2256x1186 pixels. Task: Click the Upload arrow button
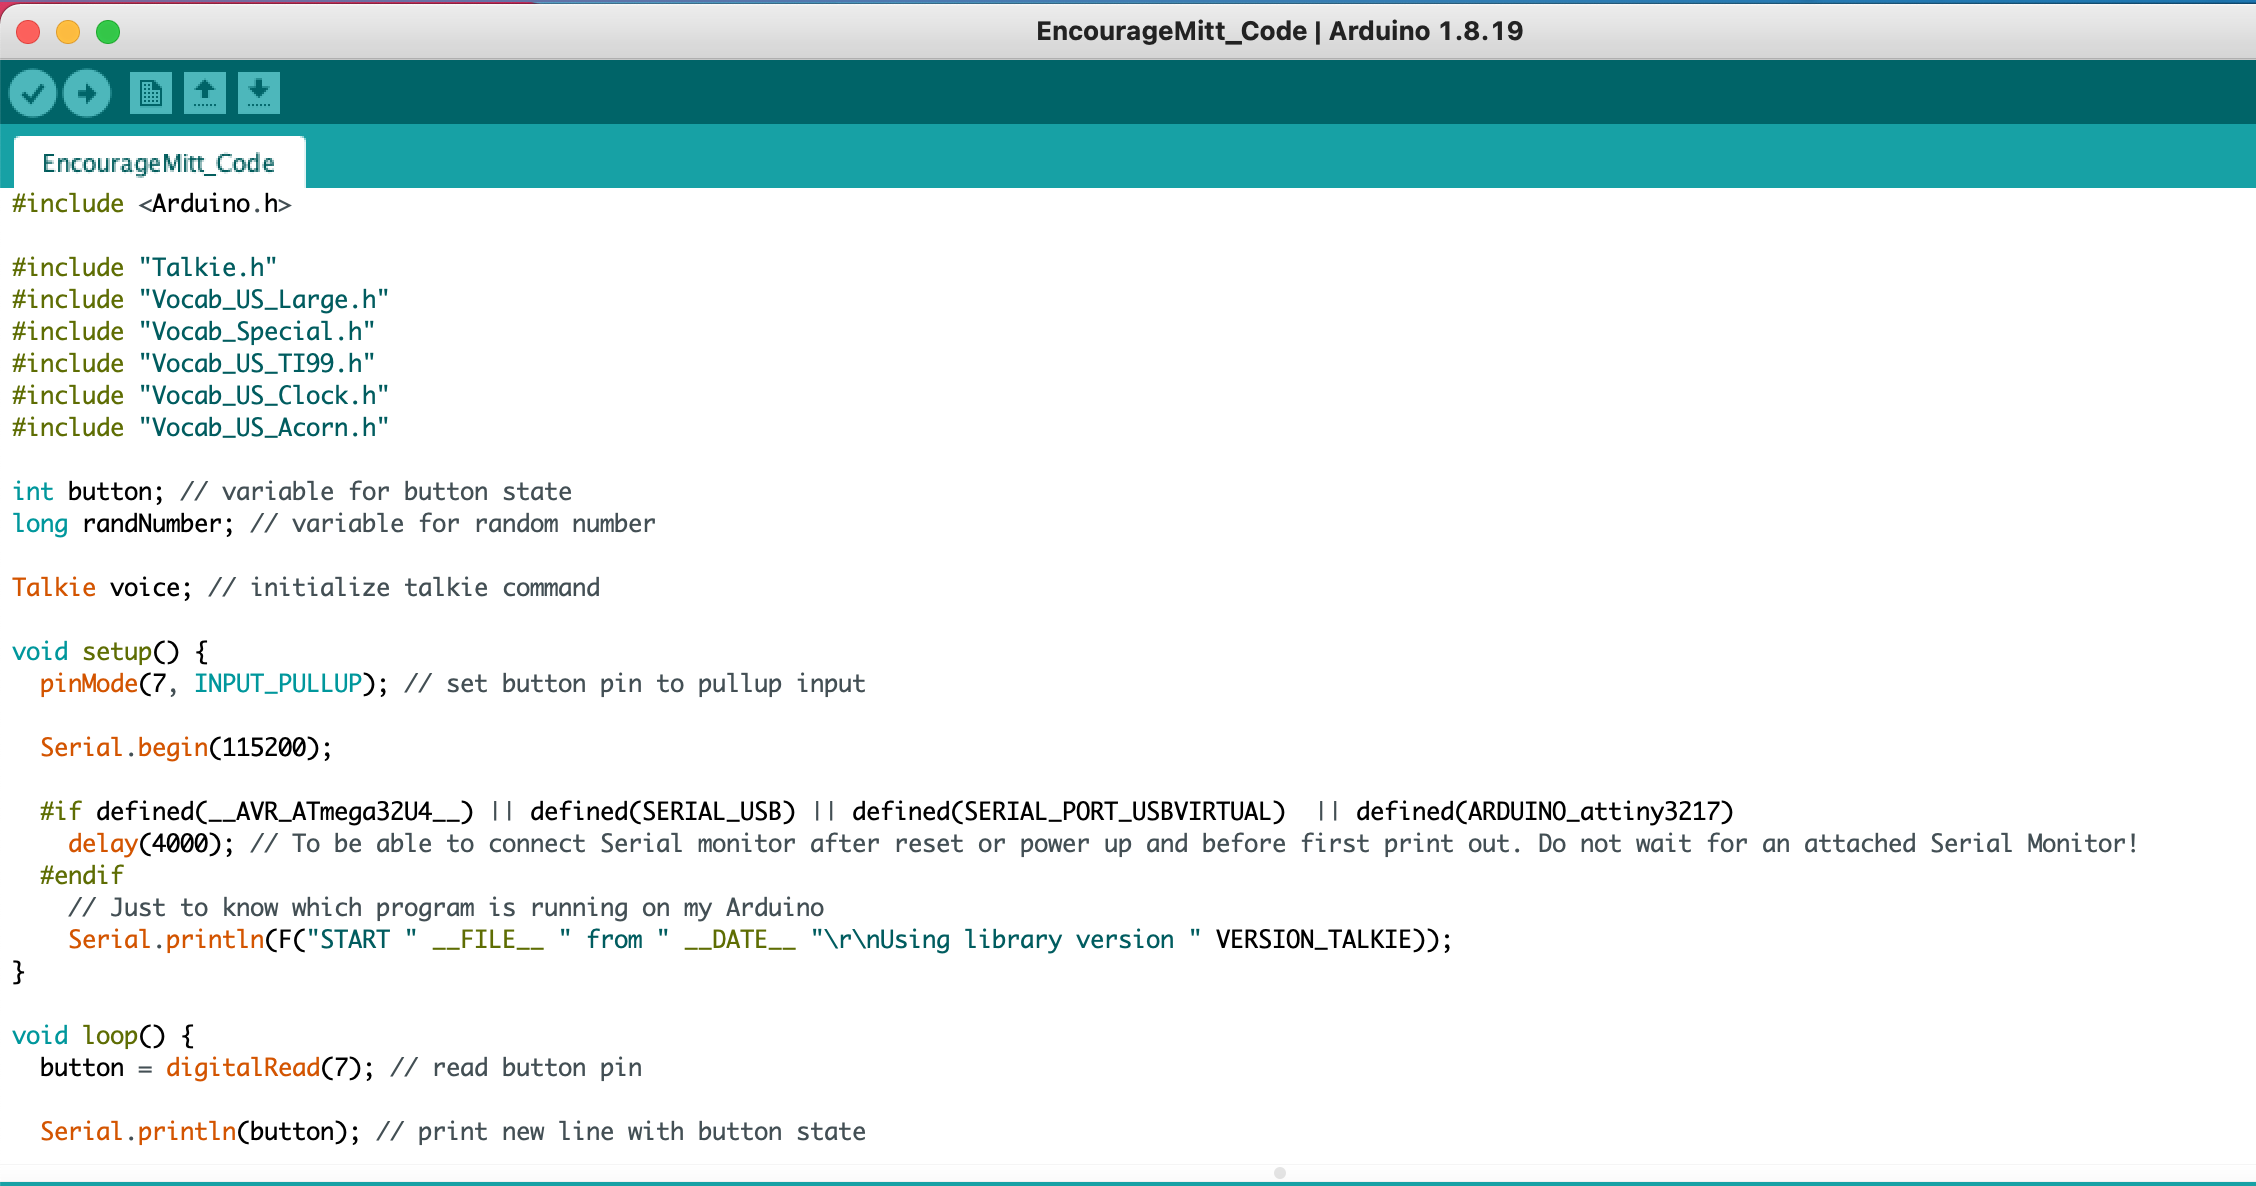(x=87, y=94)
